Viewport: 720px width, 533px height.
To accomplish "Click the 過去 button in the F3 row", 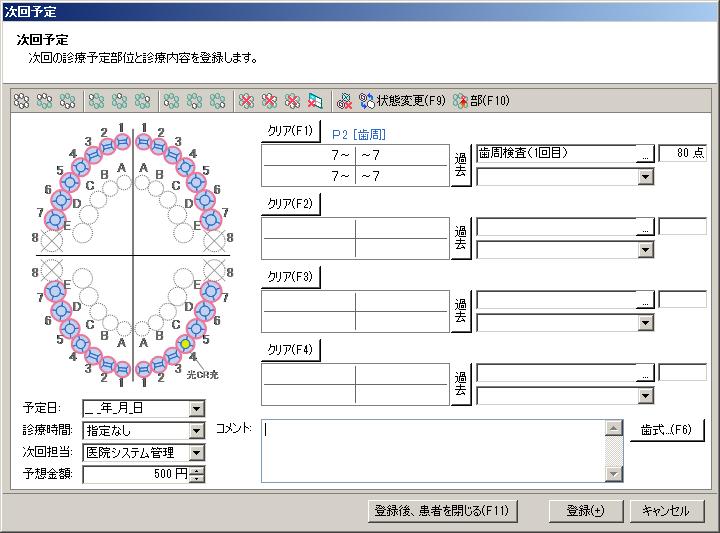I will click(461, 311).
